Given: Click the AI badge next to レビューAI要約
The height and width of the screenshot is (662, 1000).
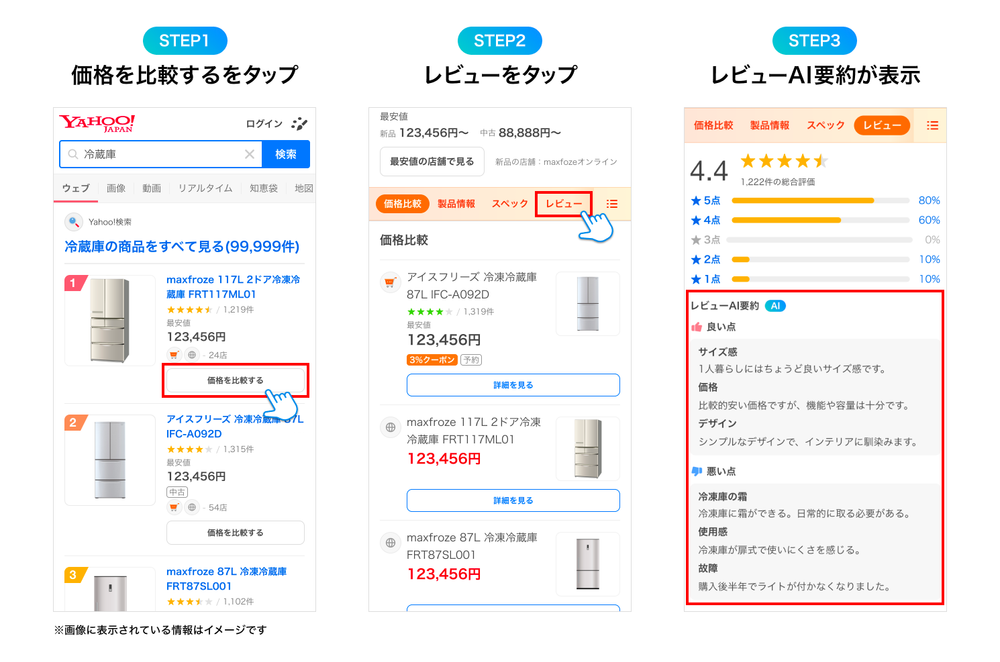Looking at the screenshot, I should [775, 305].
